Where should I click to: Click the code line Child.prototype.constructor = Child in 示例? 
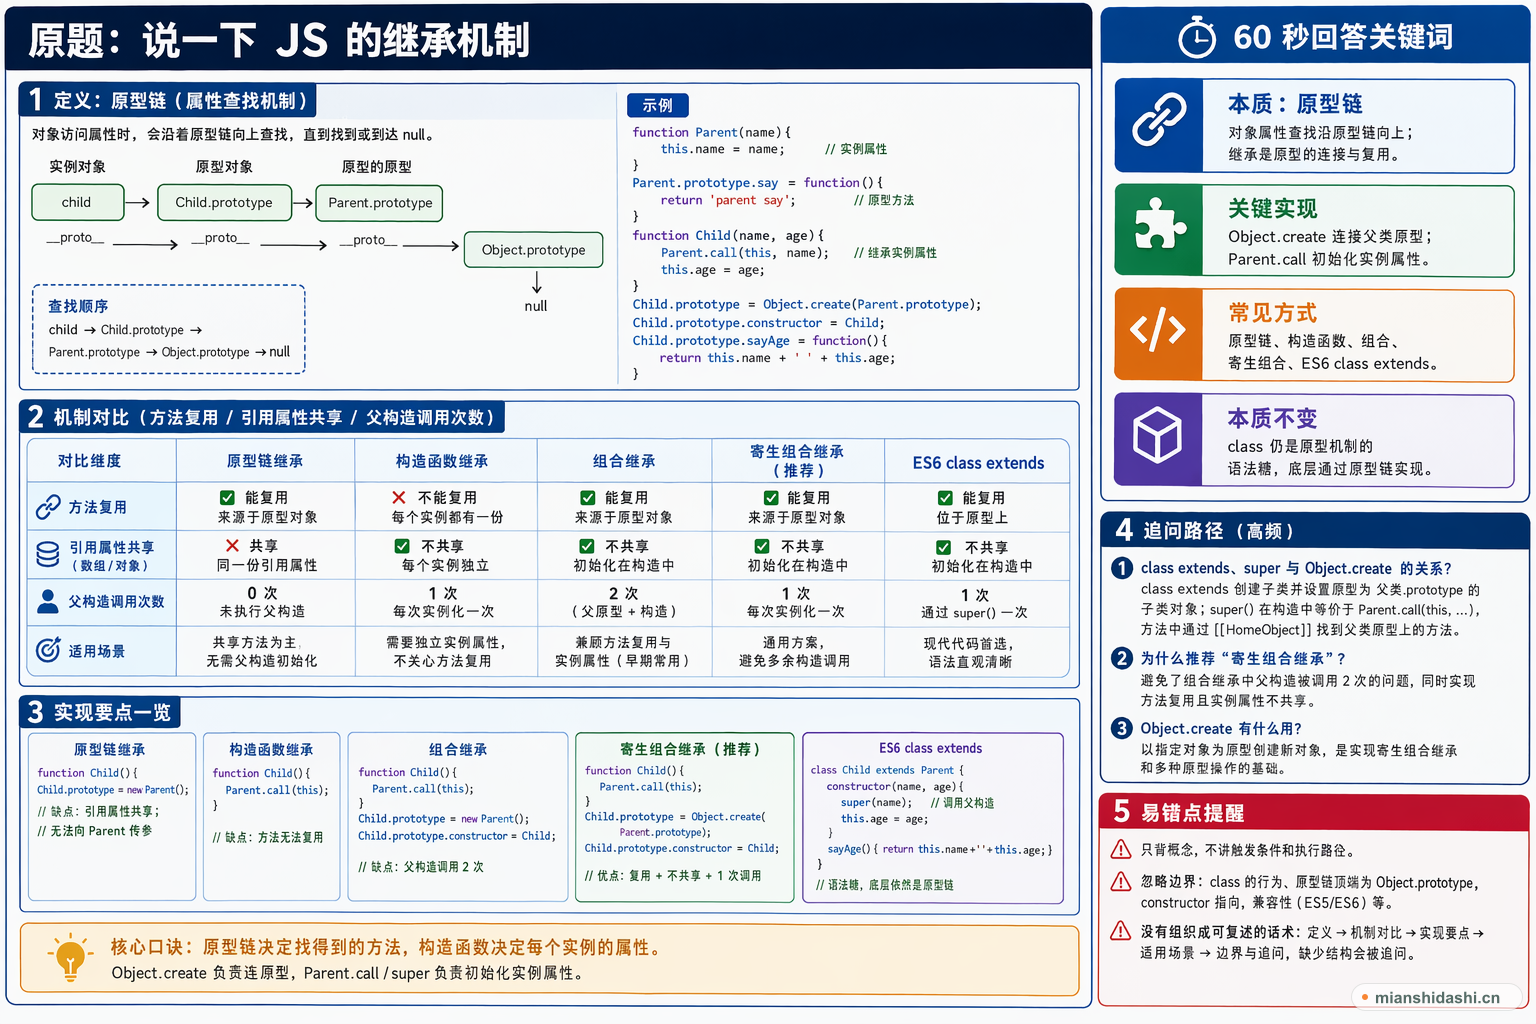pyautogui.click(x=758, y=323)
